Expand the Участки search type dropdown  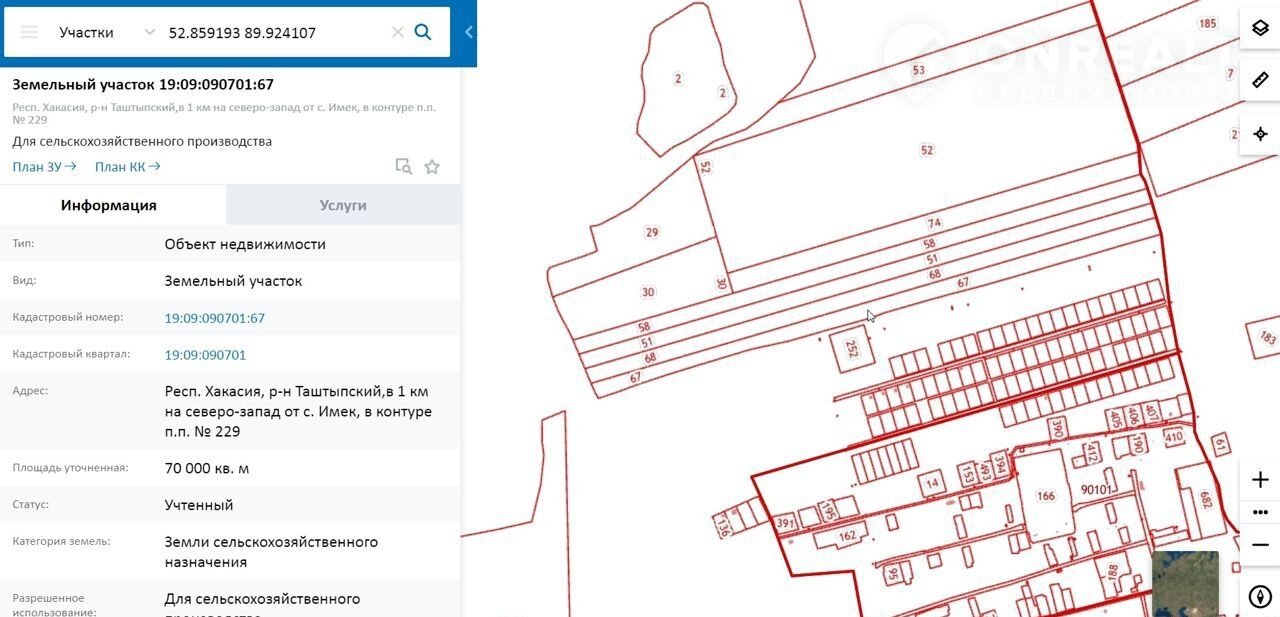click(150, 32)
